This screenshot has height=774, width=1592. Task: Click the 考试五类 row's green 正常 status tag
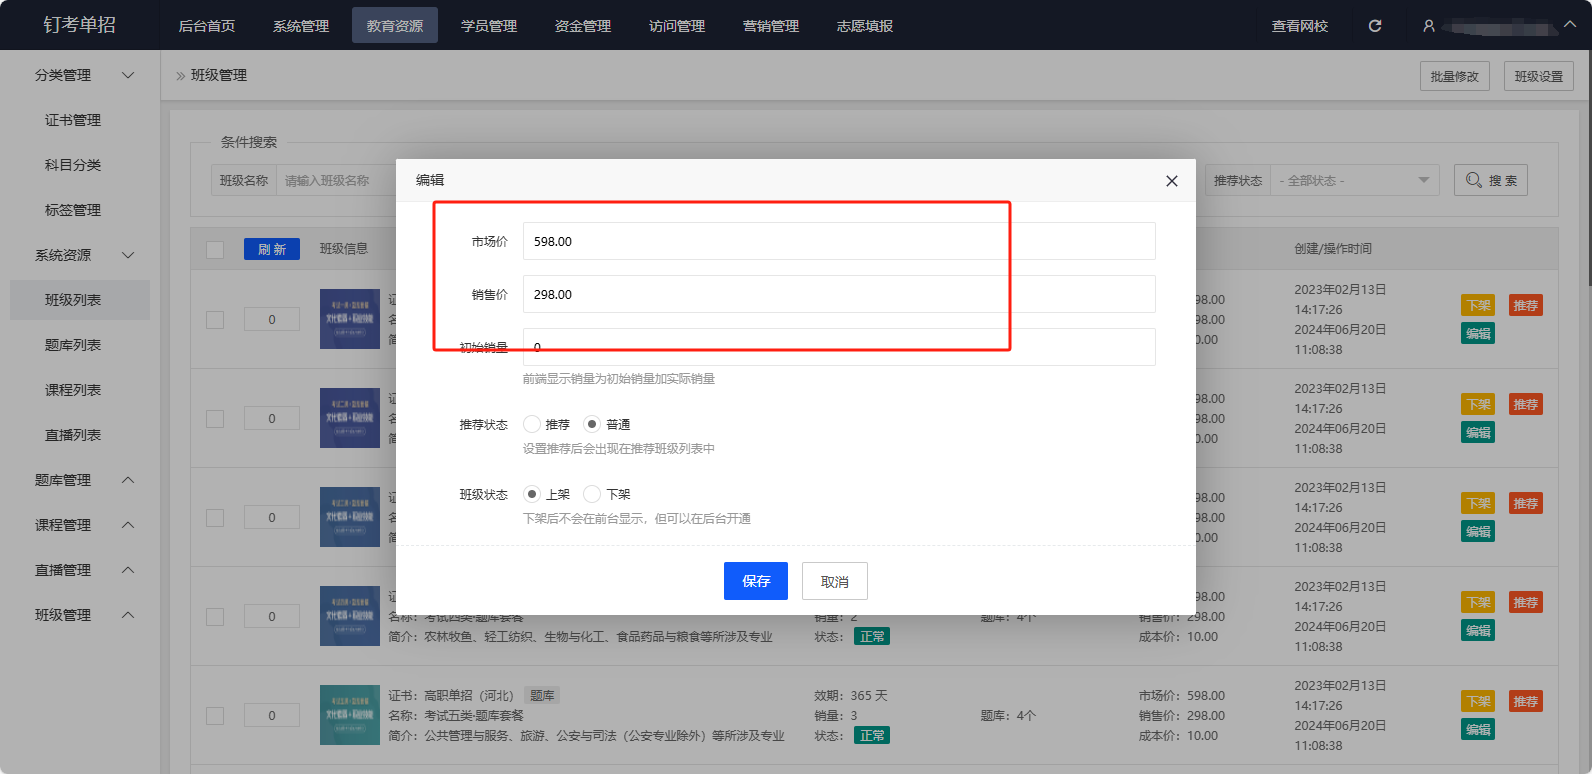(872, 735)
